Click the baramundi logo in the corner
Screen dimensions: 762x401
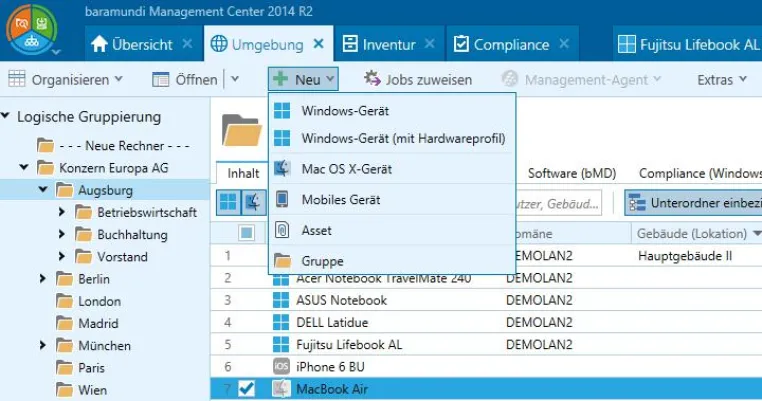[32, 29]
